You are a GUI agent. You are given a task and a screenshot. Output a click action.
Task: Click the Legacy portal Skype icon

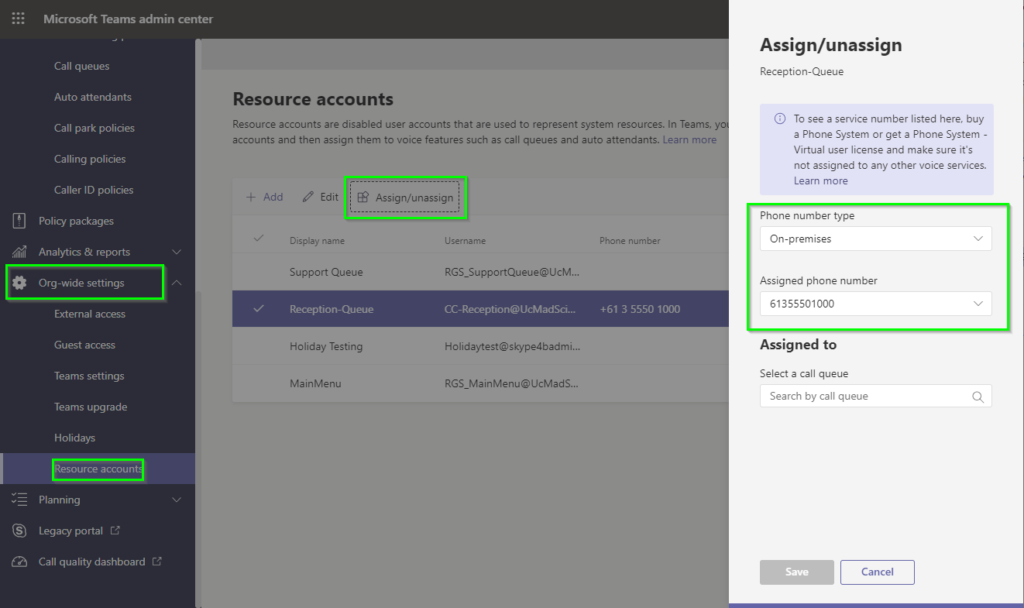click(20, 530)
